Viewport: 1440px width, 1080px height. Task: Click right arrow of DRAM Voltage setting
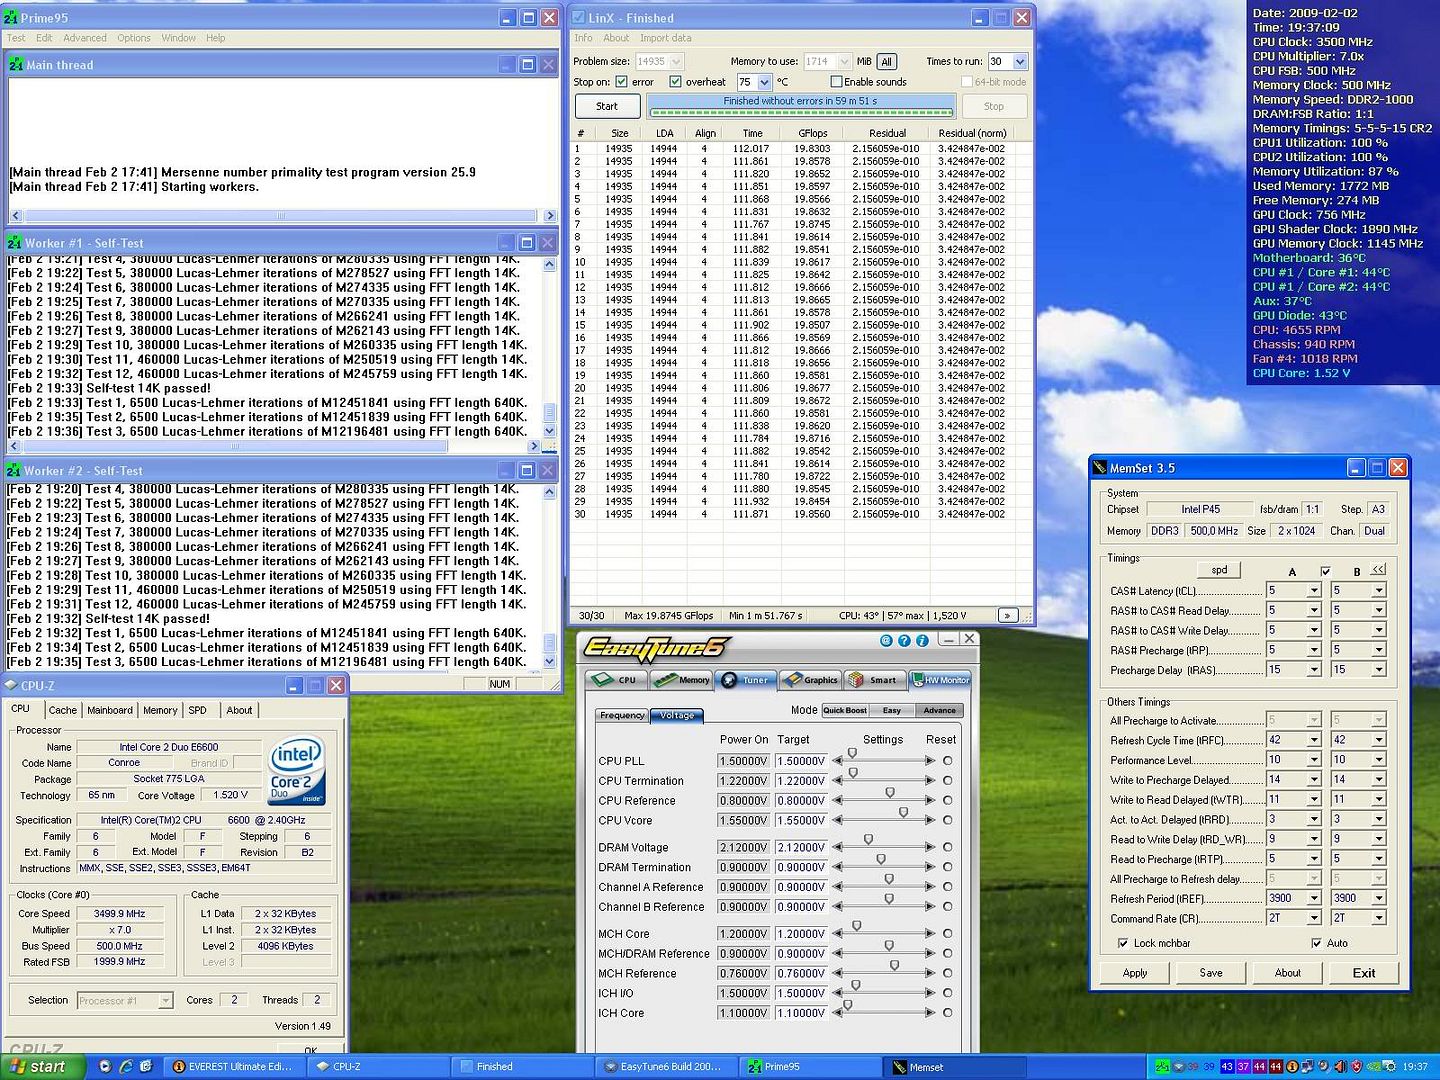click(930, 847)
